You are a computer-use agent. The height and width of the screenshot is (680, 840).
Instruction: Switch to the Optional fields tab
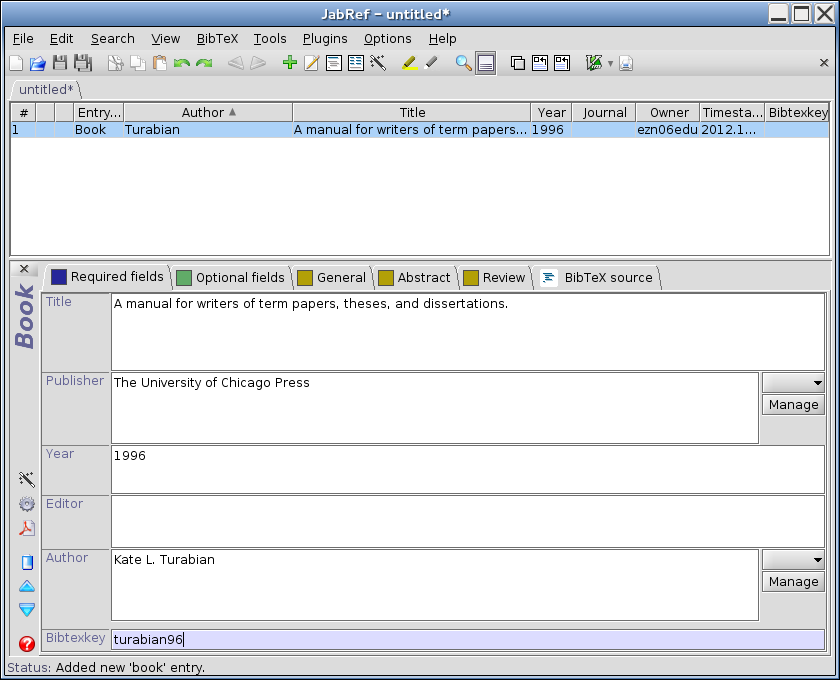(231, 277)
